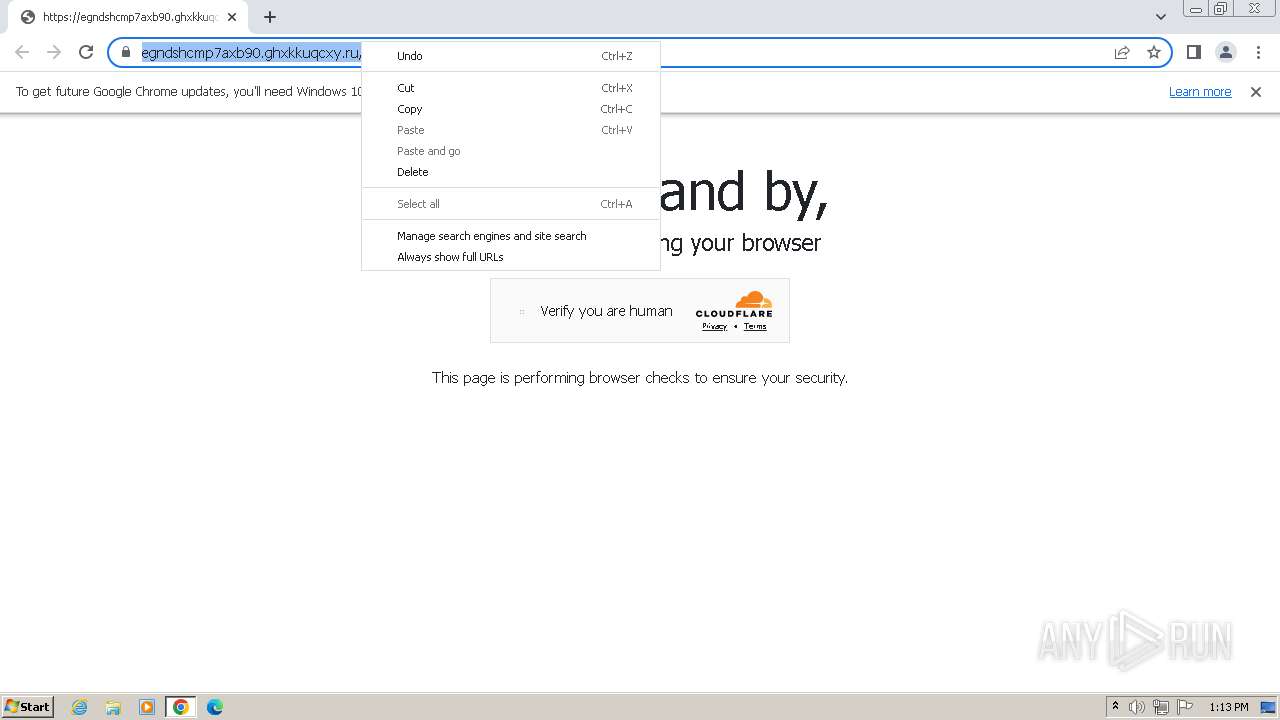Click the forward navigation arrow
The width and height of the screenshot is (1280, 720).
tap(54, 52)
